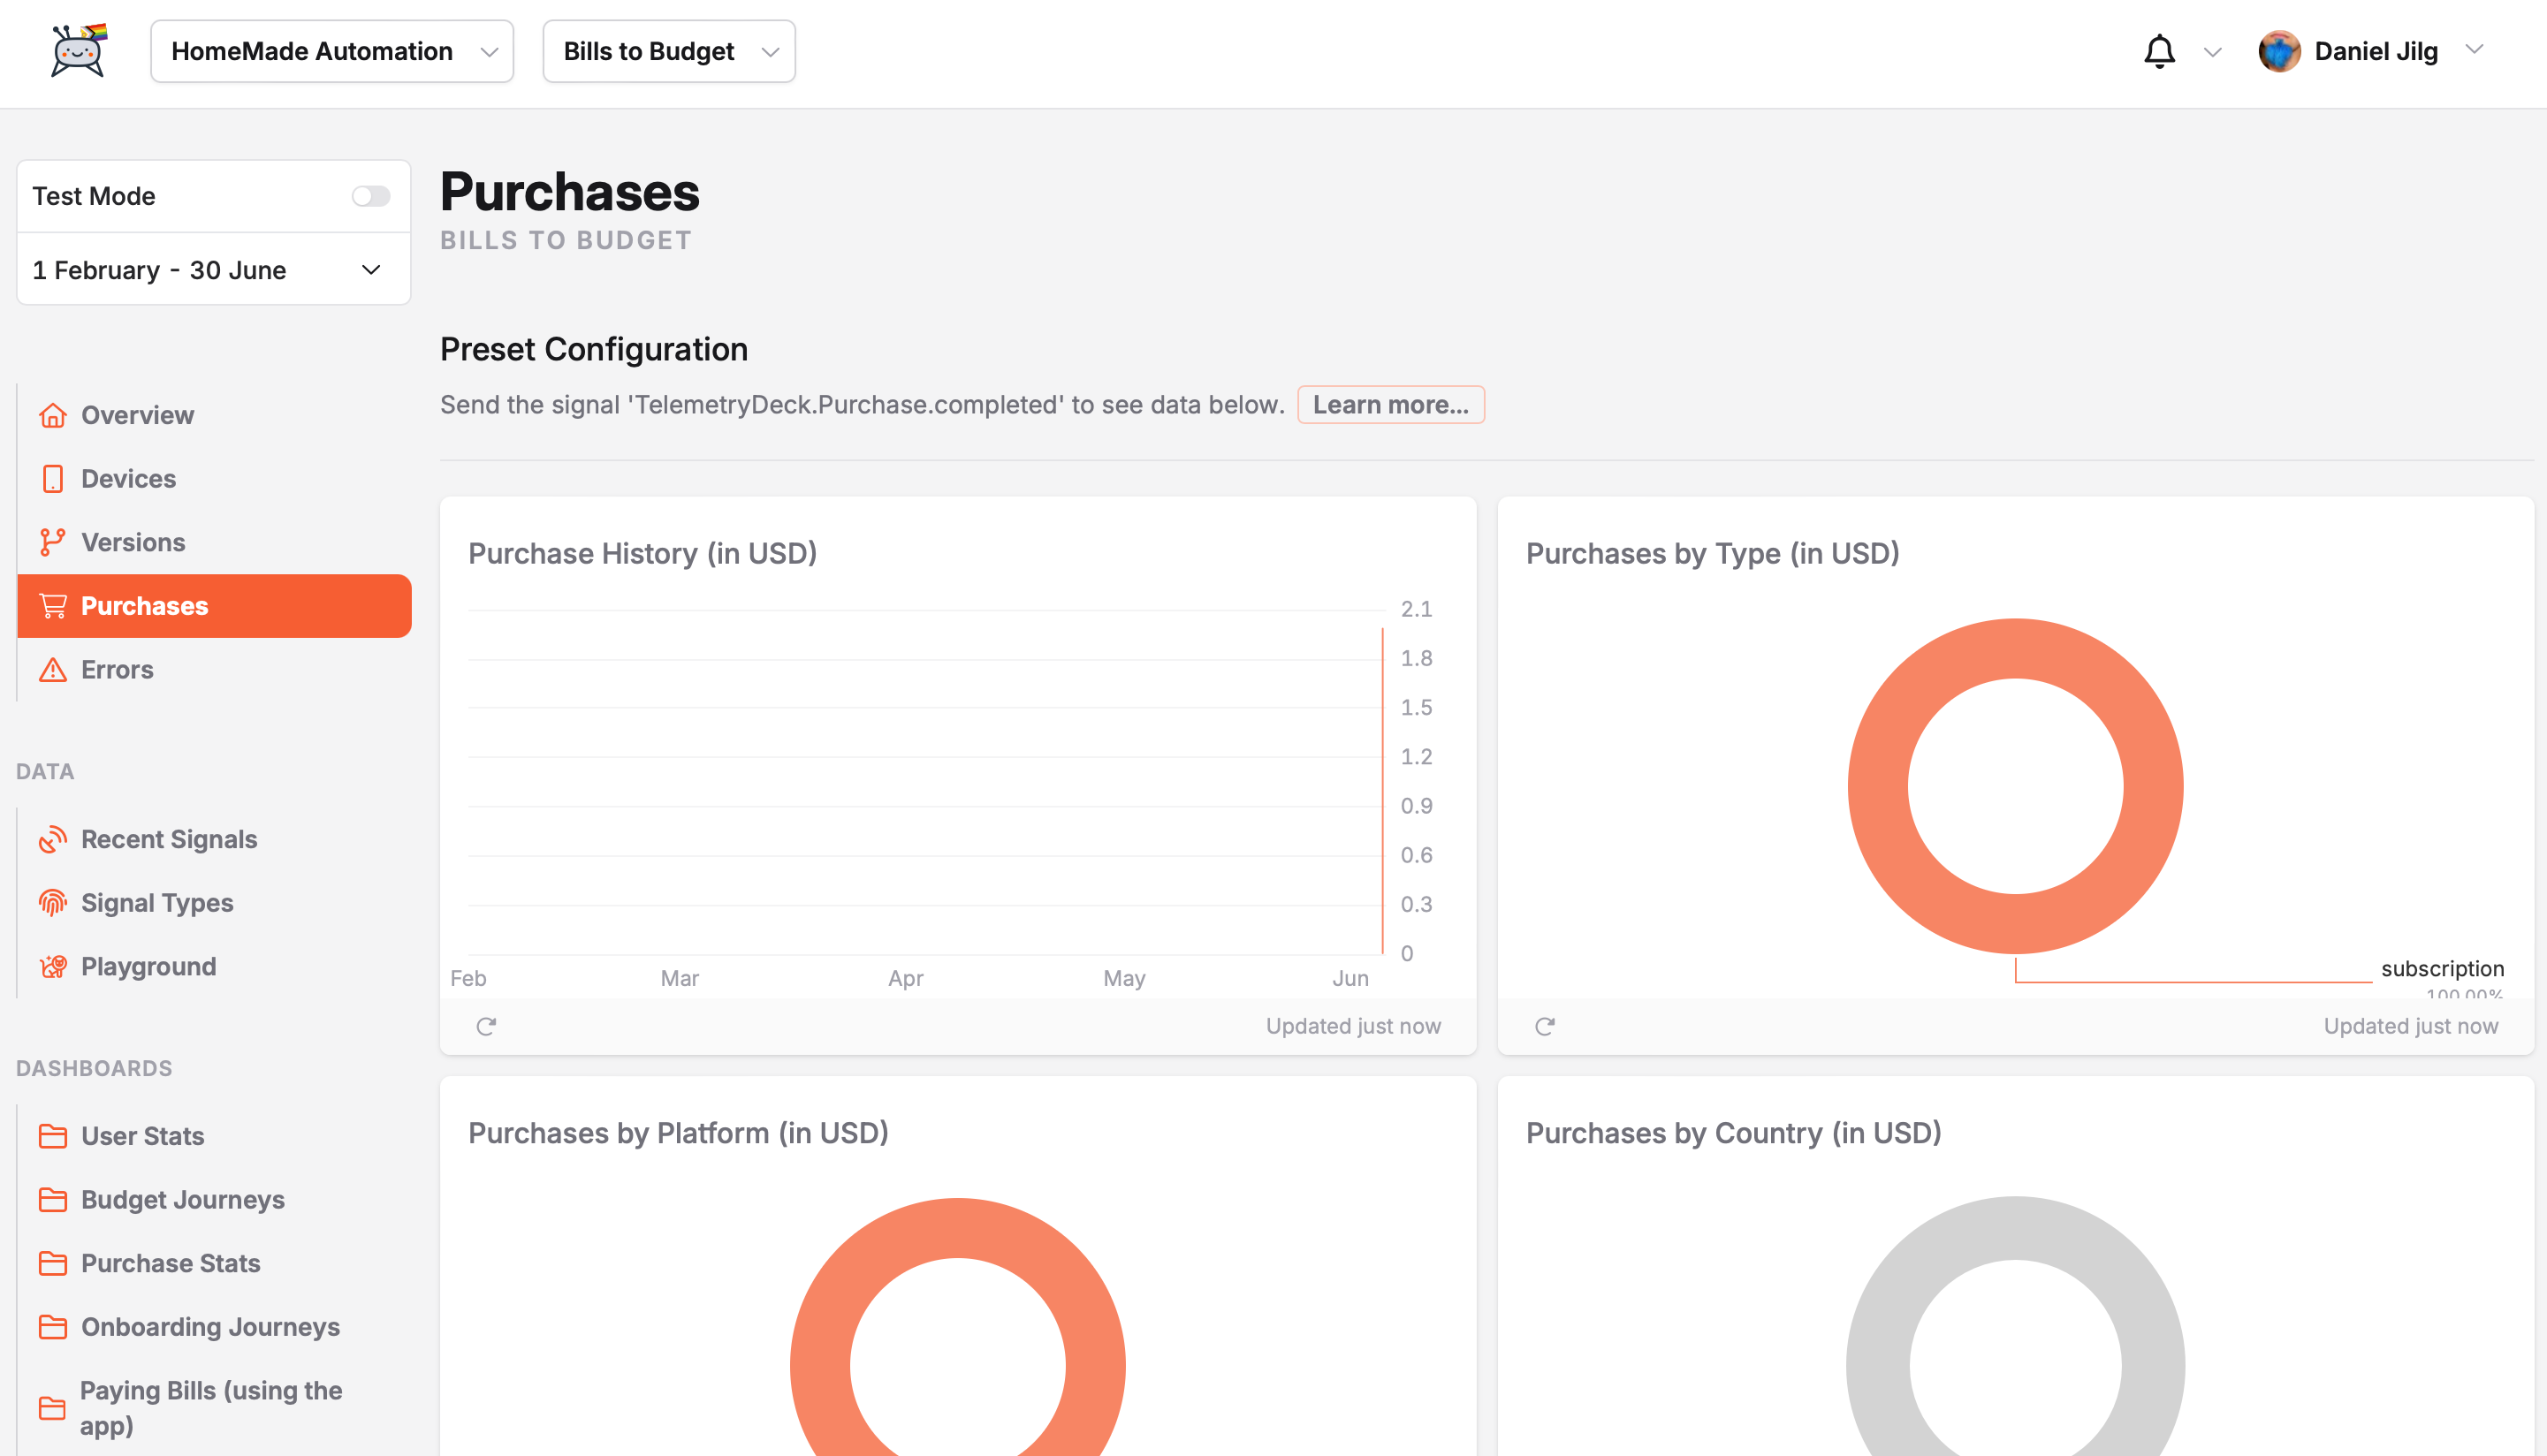Refresh the Purchases by Type chart

click(x=1544, y=1026)
